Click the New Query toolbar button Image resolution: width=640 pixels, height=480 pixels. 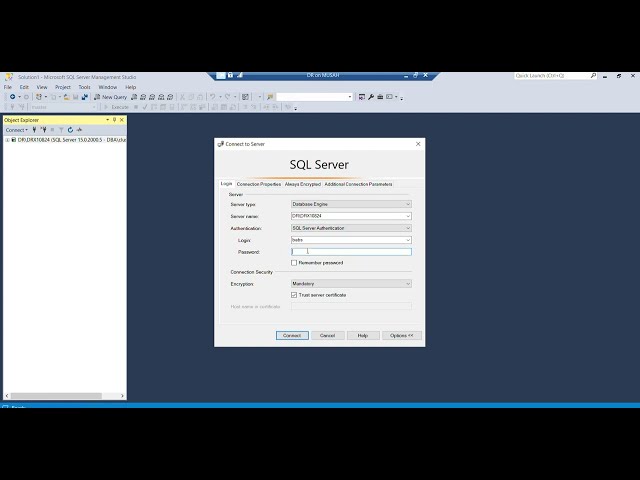[x=110, y=97]
